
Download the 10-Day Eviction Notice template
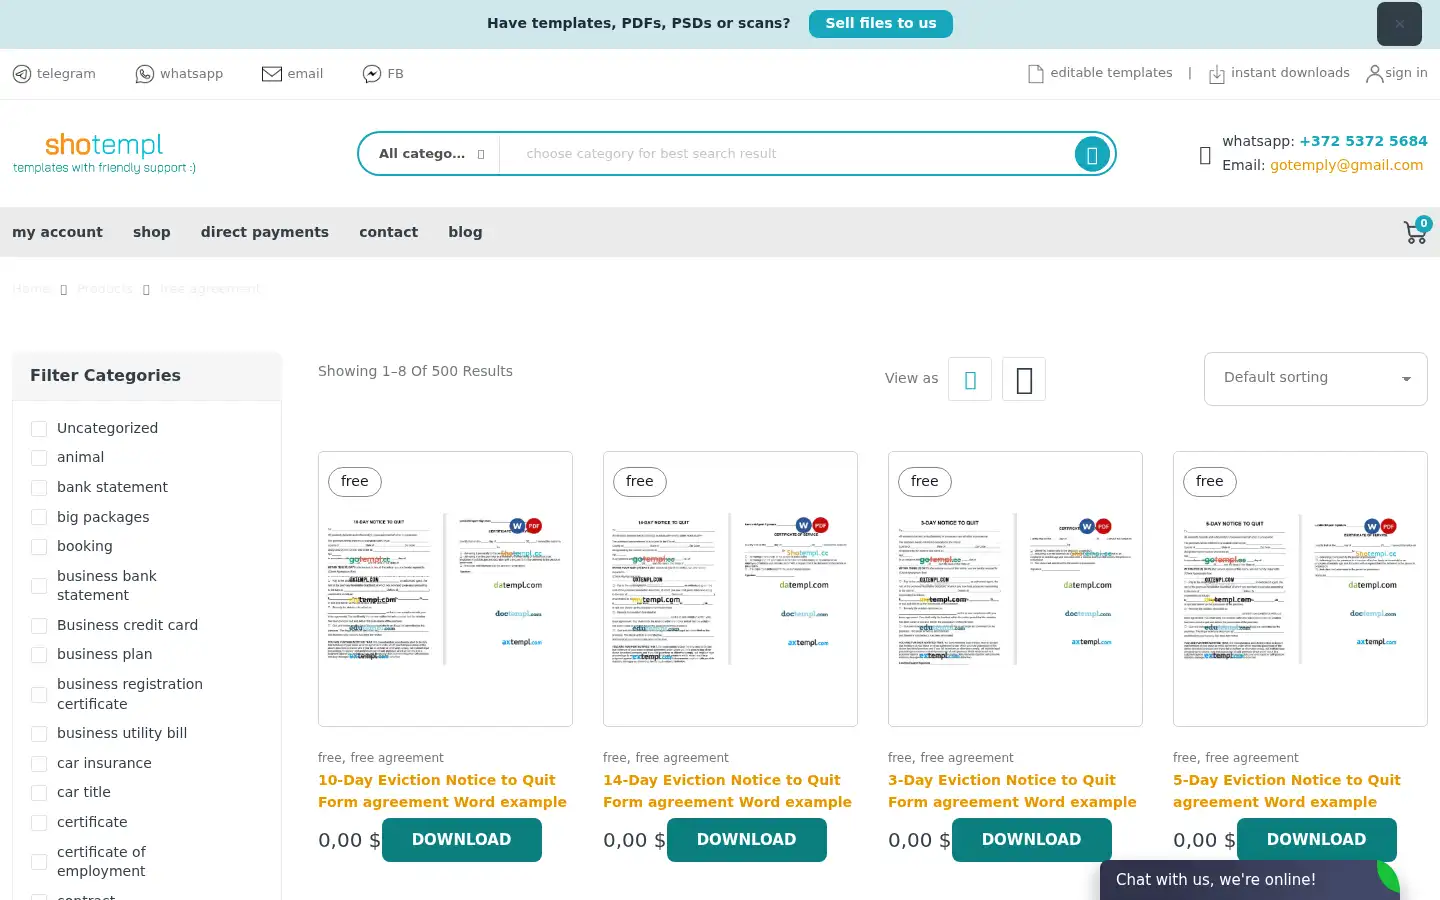[x=462, y=840]
